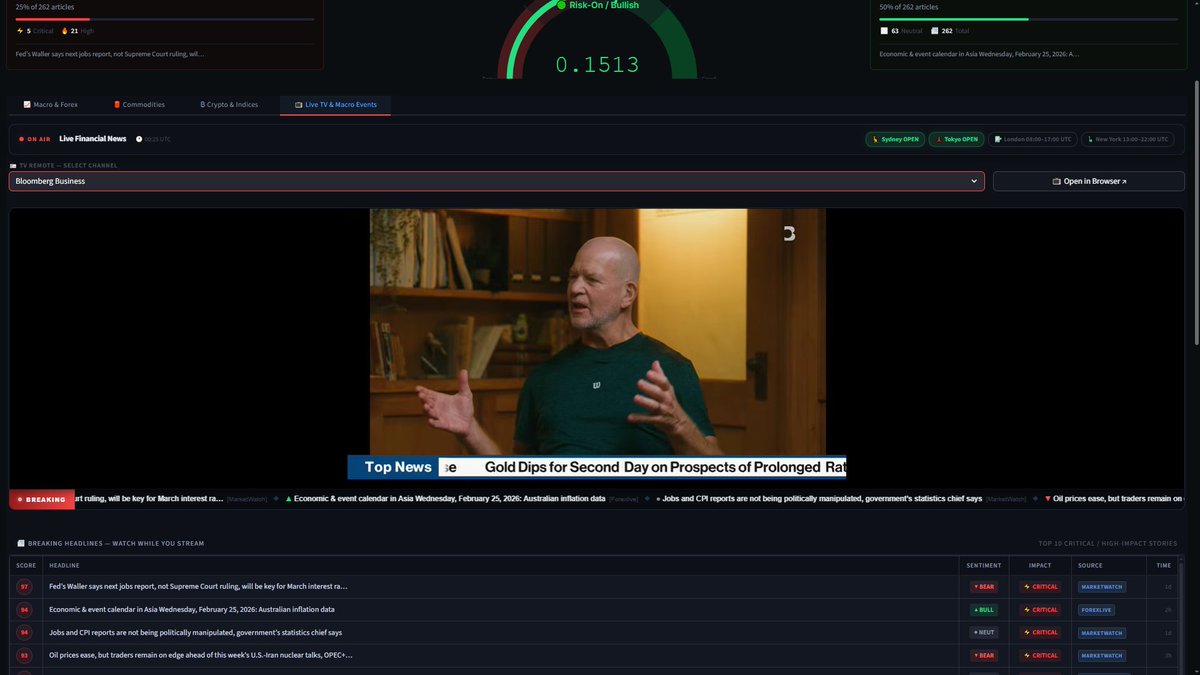Click the London 08:00–17:00 UTC session badge

click(1033, 139)
